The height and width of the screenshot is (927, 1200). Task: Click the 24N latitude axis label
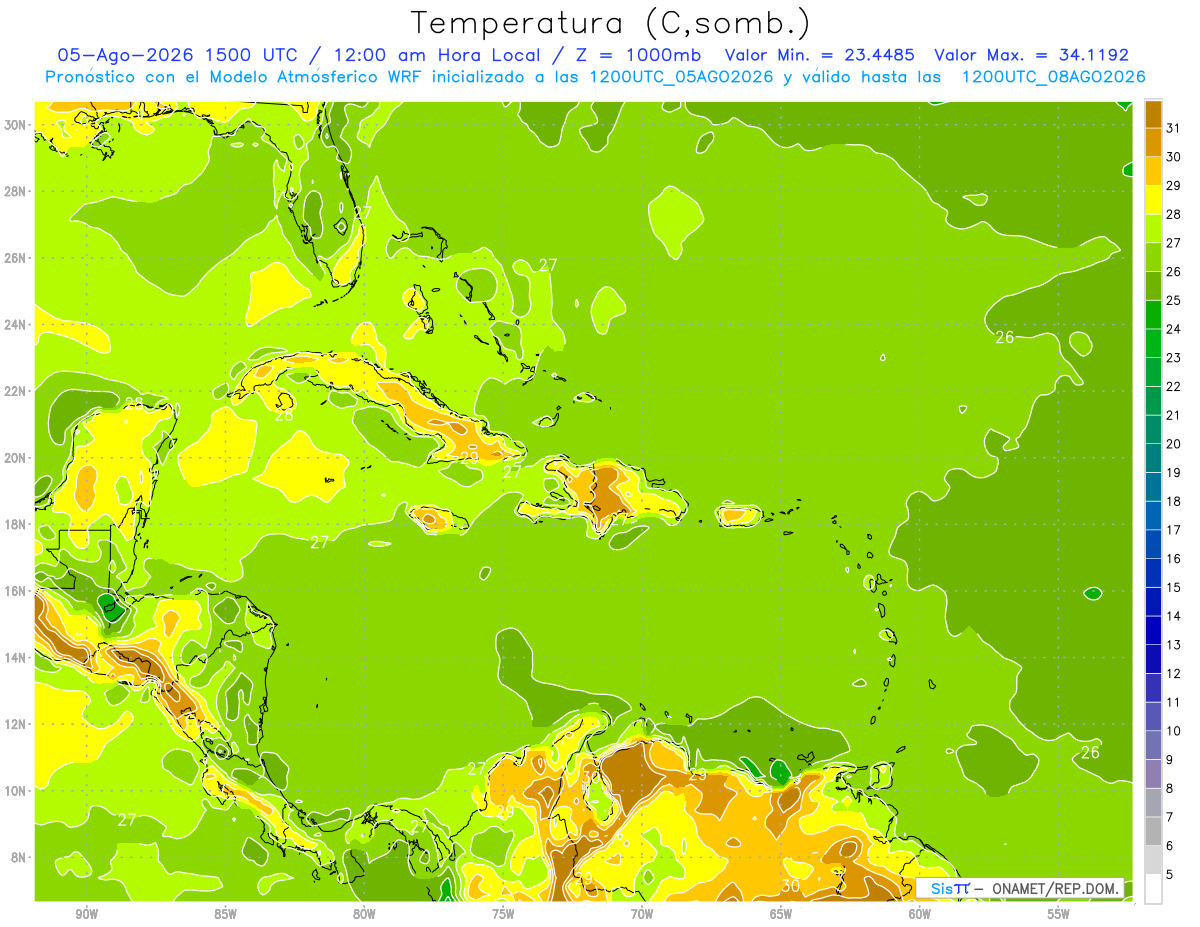[x=16, y=325]
